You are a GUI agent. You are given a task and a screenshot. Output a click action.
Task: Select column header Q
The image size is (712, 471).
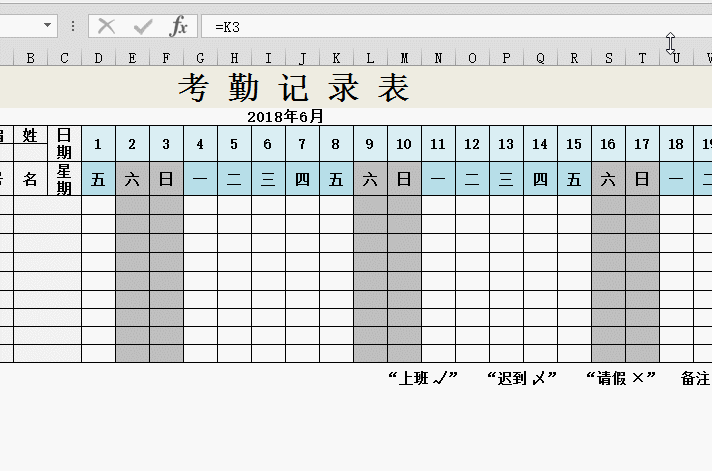[x=540, y=58]
